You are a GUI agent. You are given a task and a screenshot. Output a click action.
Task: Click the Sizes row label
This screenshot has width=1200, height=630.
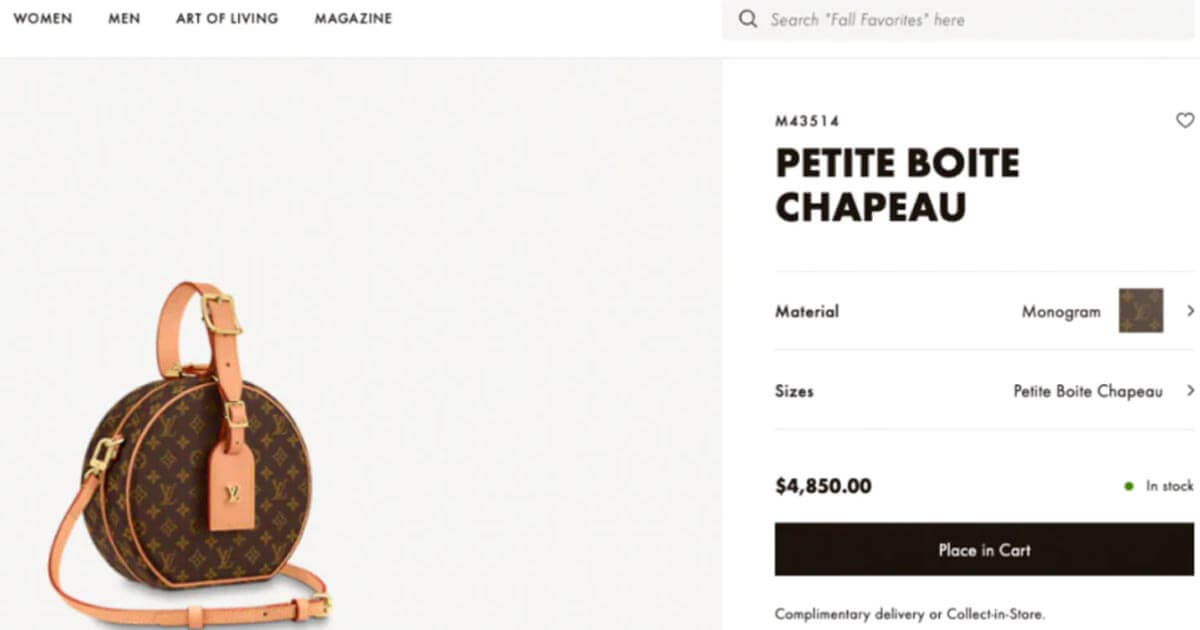click(x=794, y=391)
